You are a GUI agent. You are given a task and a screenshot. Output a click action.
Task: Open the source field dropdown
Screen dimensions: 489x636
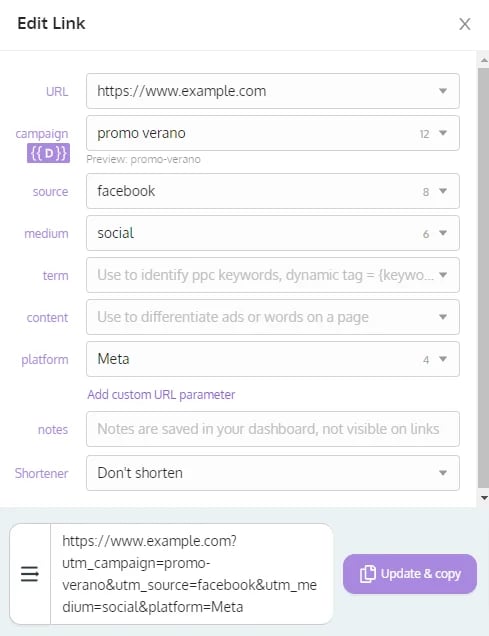click(x=272, y=191)
